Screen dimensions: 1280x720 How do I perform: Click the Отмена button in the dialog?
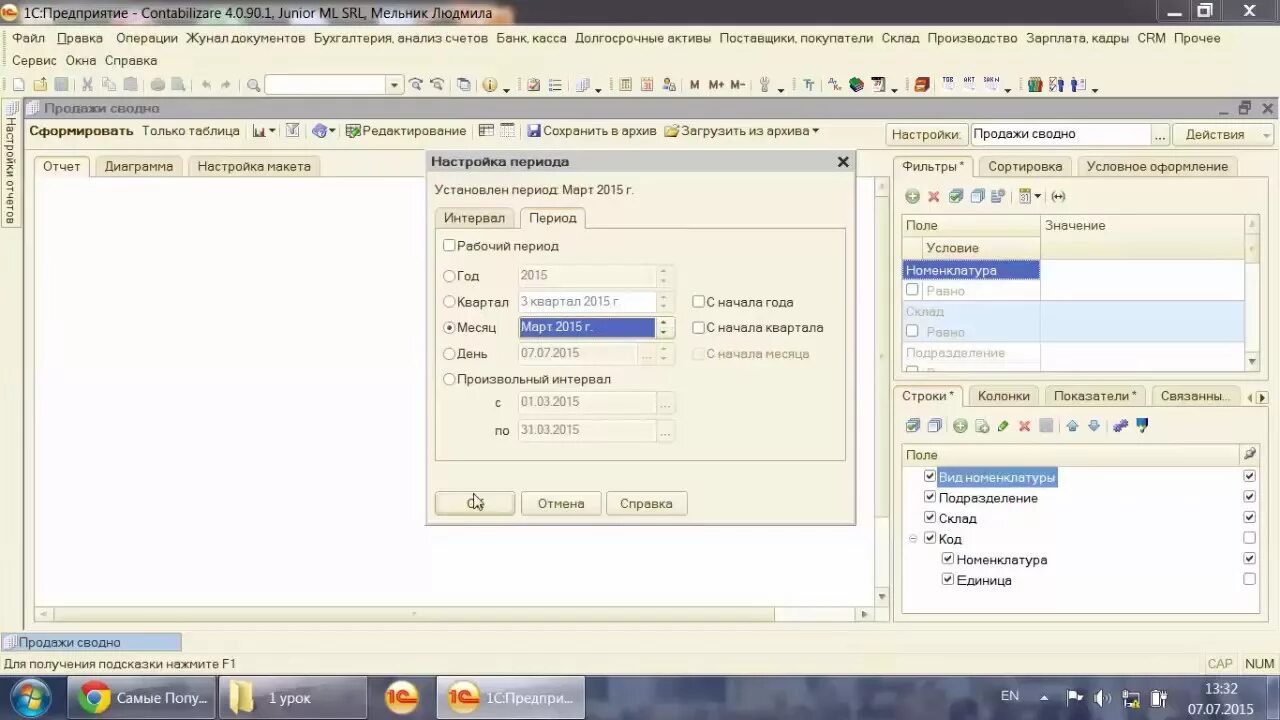561,503
